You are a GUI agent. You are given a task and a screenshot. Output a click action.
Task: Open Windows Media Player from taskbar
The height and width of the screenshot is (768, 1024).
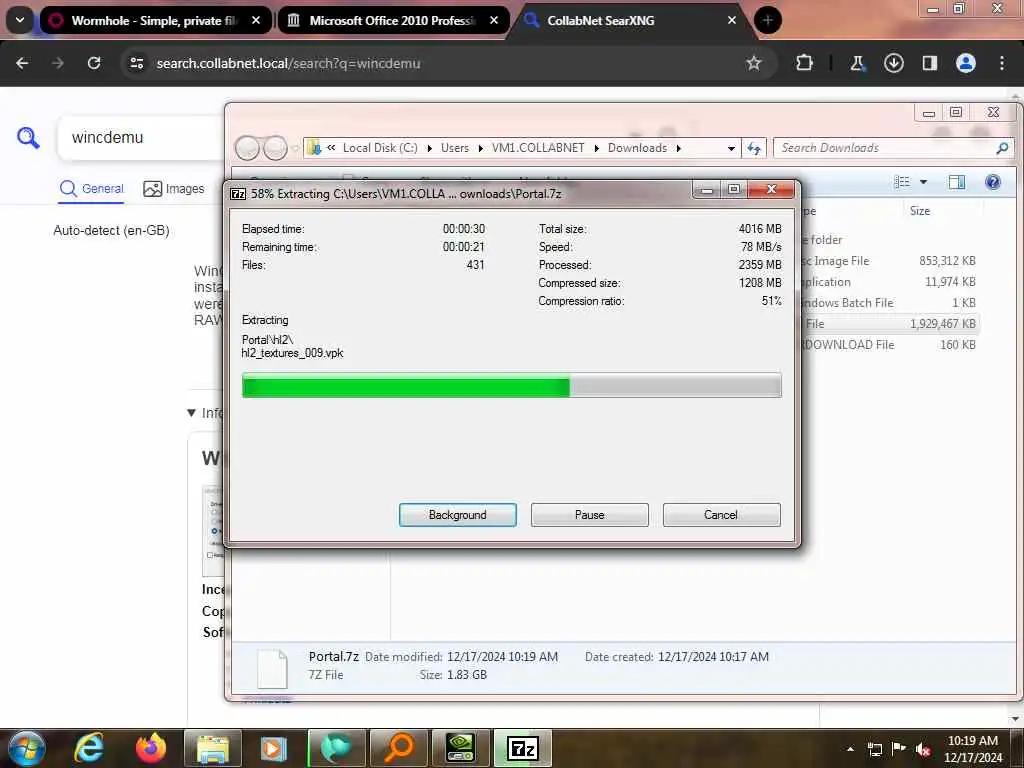(274, 748)
